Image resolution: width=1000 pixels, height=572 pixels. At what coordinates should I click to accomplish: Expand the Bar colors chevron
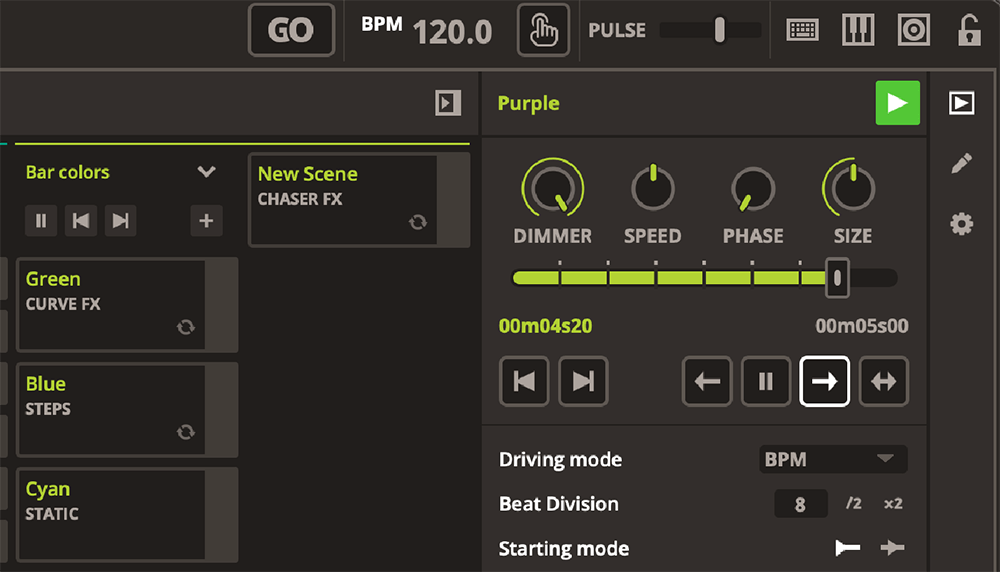207,172
